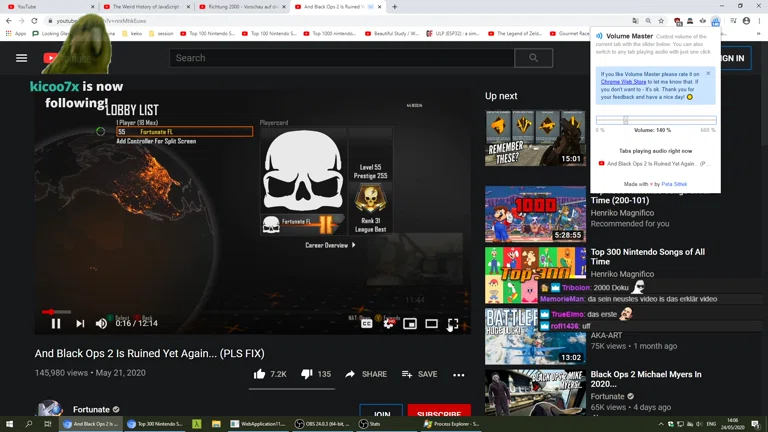Switch to WebApplication11 taskbar window
Image resolution: width=768 pixels, height=432 pixels.
[x=258, y=424]
